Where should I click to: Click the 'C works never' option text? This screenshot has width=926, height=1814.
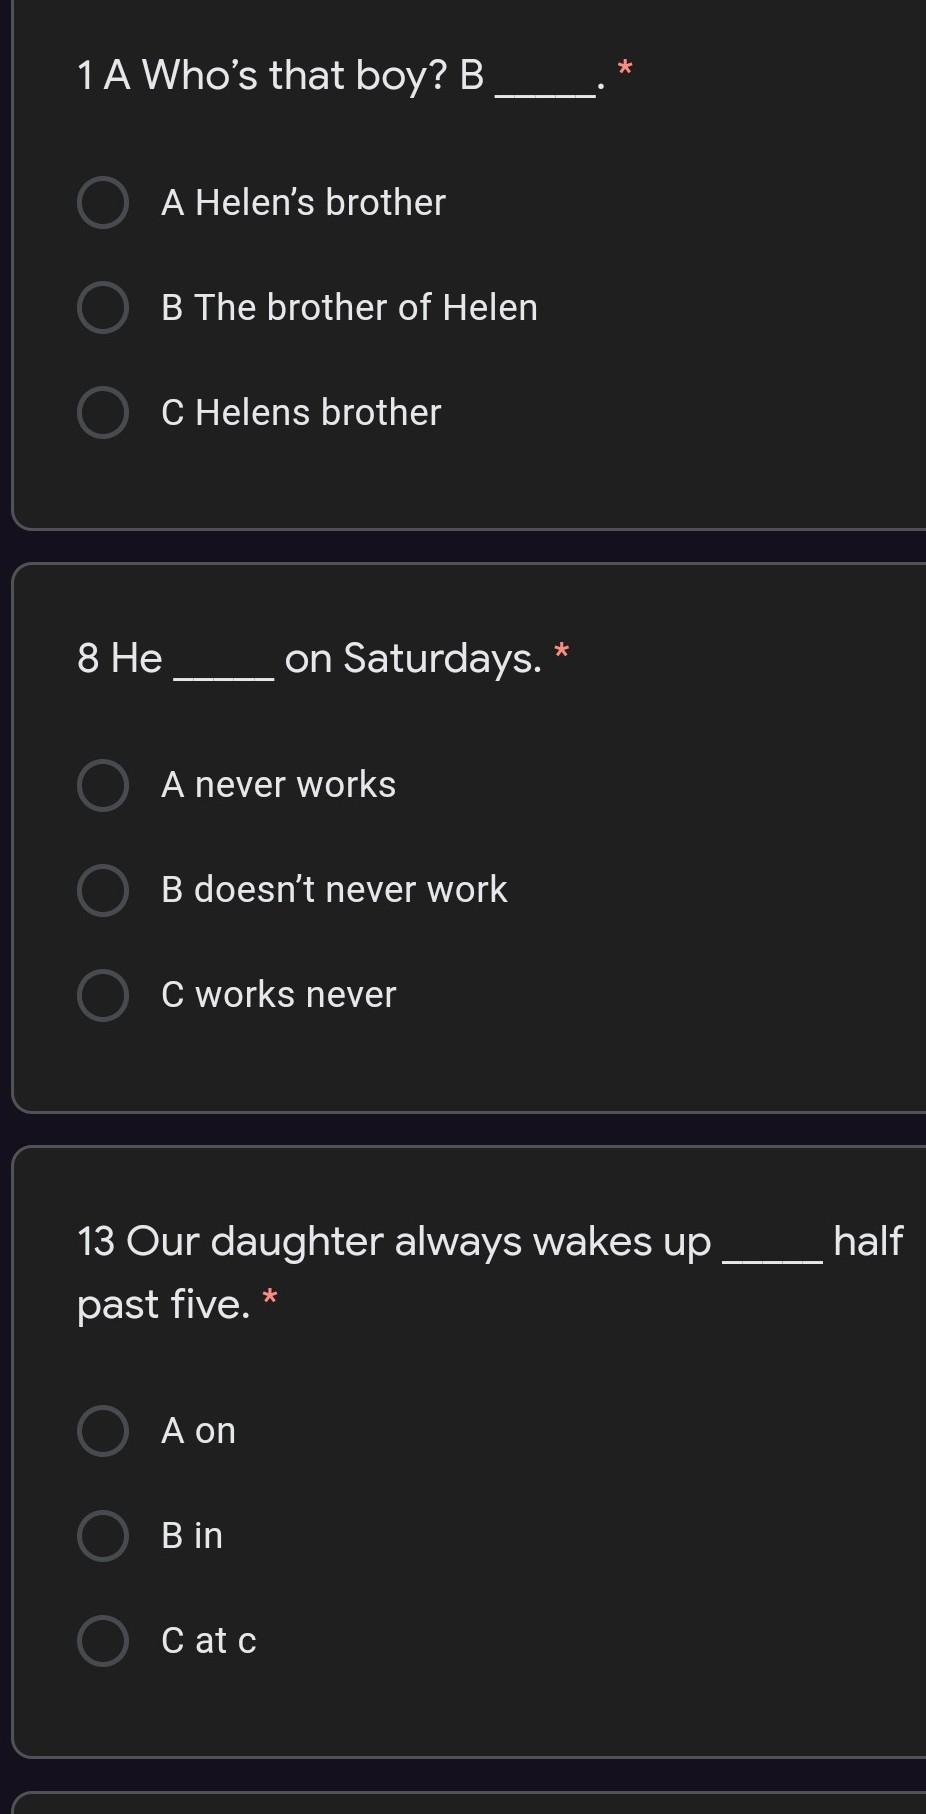click(278, 995)
